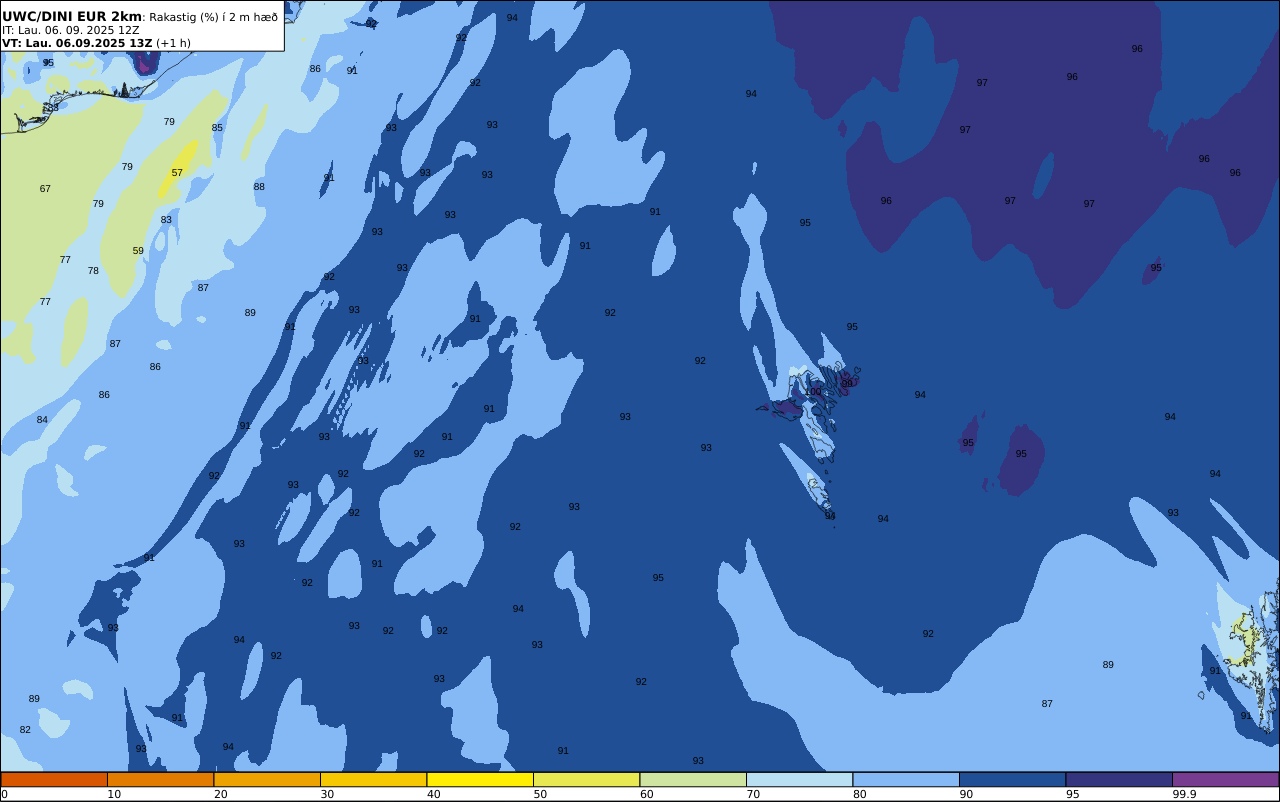Click the 95–99.9 dark indigo legend swatch
The image size is (1280, 802).
click(x=1119, y=779)
